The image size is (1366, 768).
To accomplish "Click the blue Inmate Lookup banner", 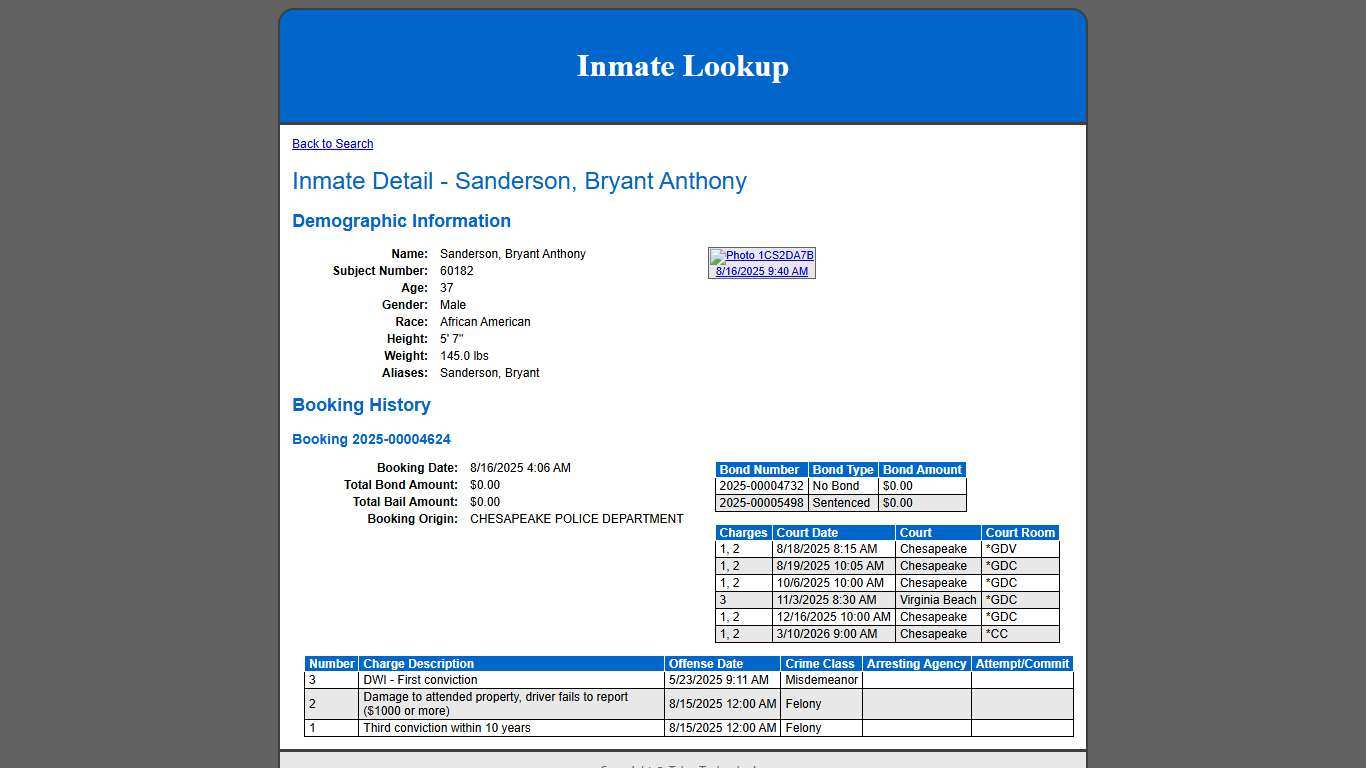I will click(683, 65).
